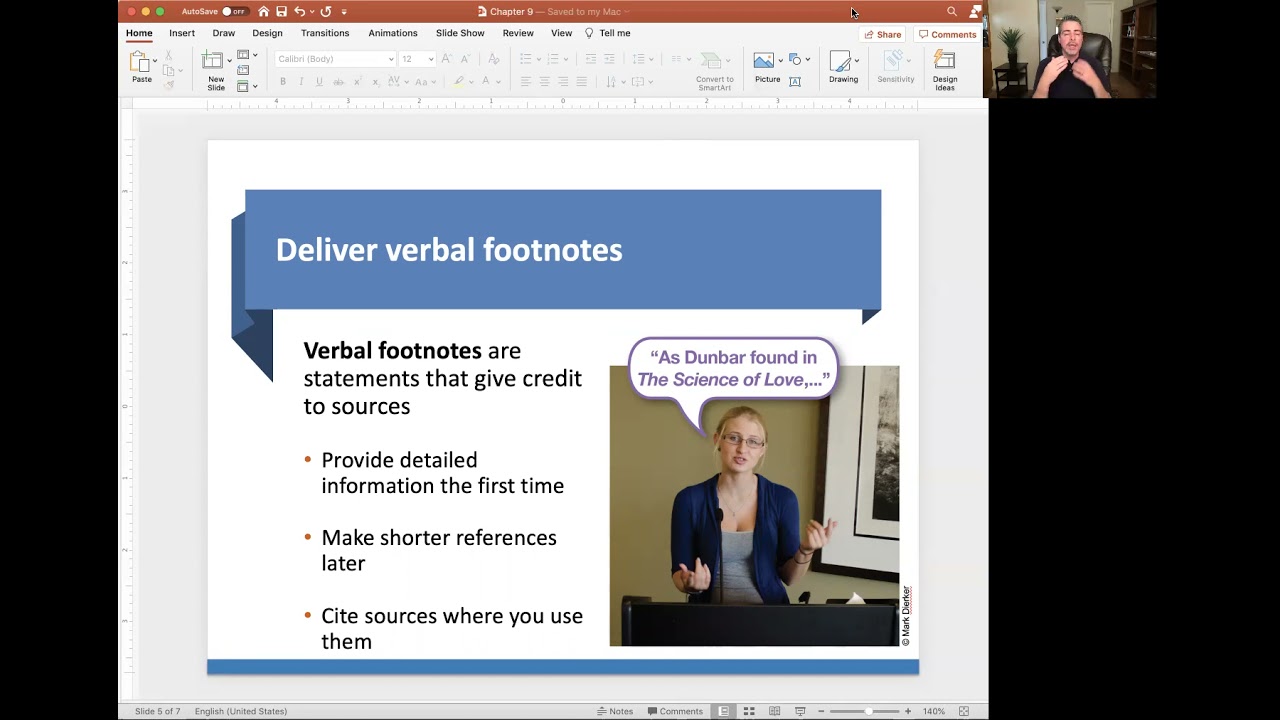Center align the text
Screen dimensions: 1280x720
pyautogui.click(x=544, y=82)
